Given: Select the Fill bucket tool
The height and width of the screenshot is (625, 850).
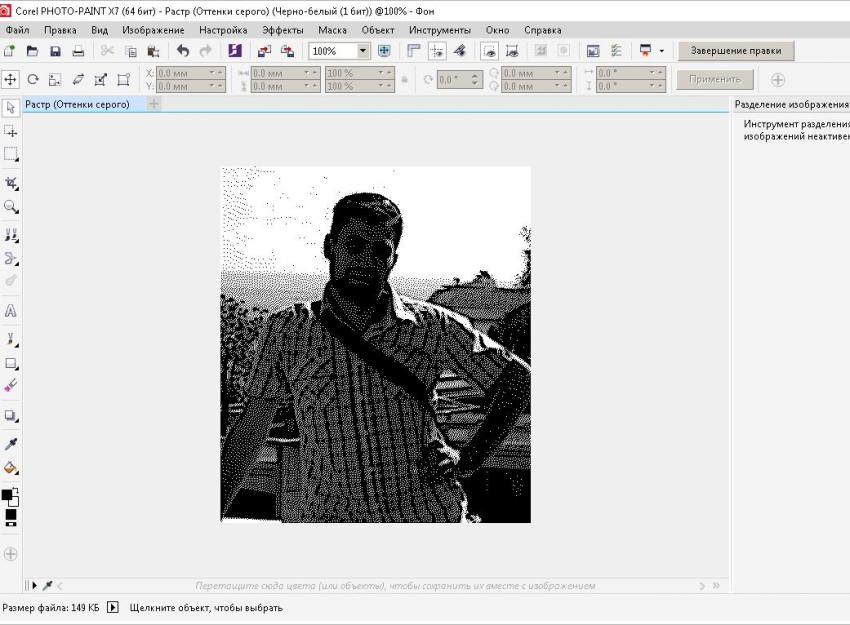Looking at the screenshot, I should pyautogui.click(x=11, y=467).
